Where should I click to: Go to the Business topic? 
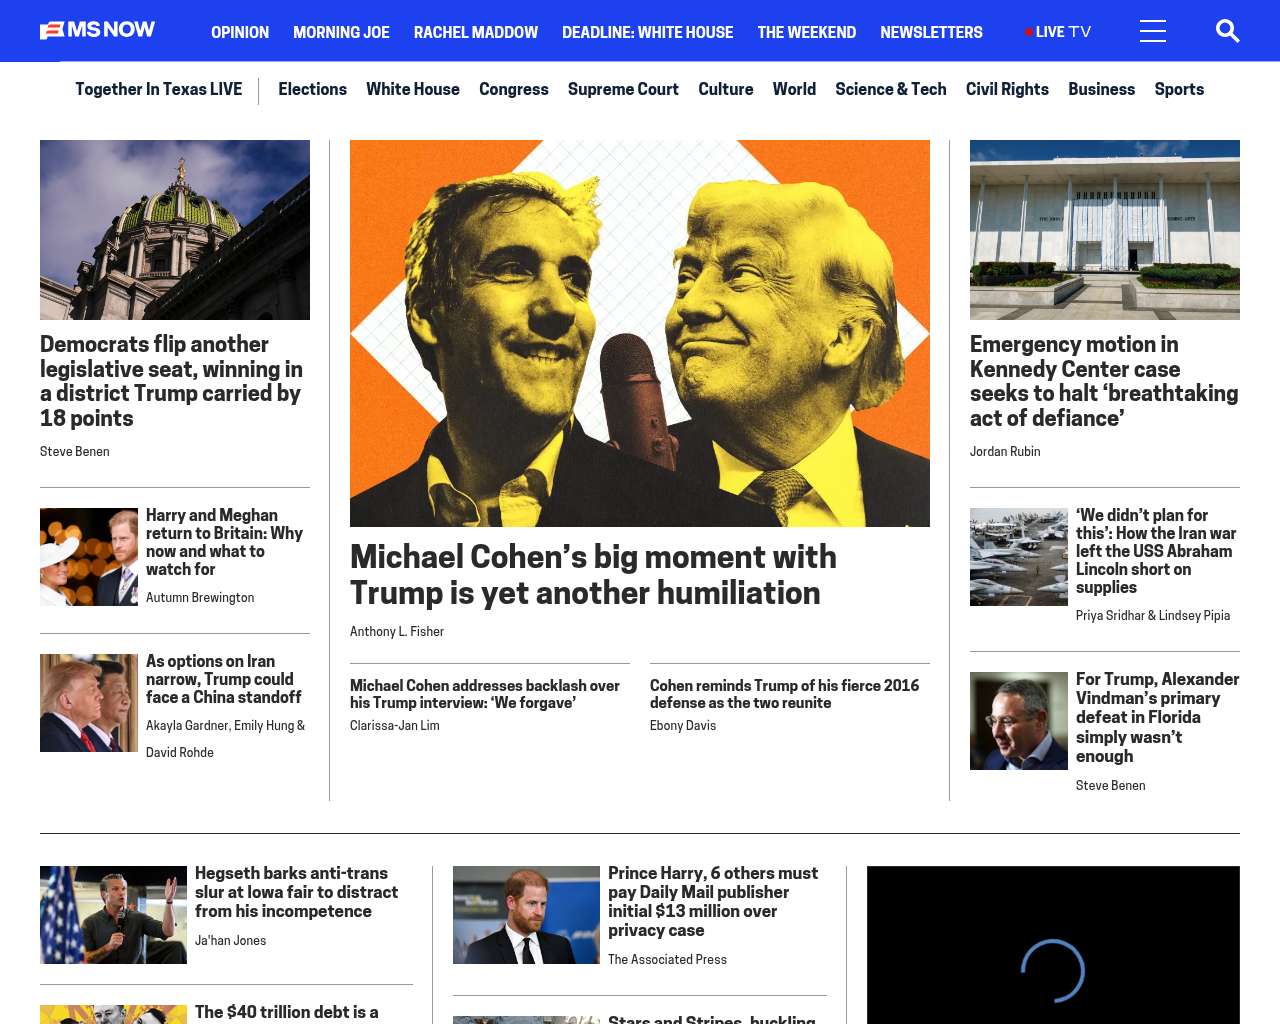click(1101, 89)
